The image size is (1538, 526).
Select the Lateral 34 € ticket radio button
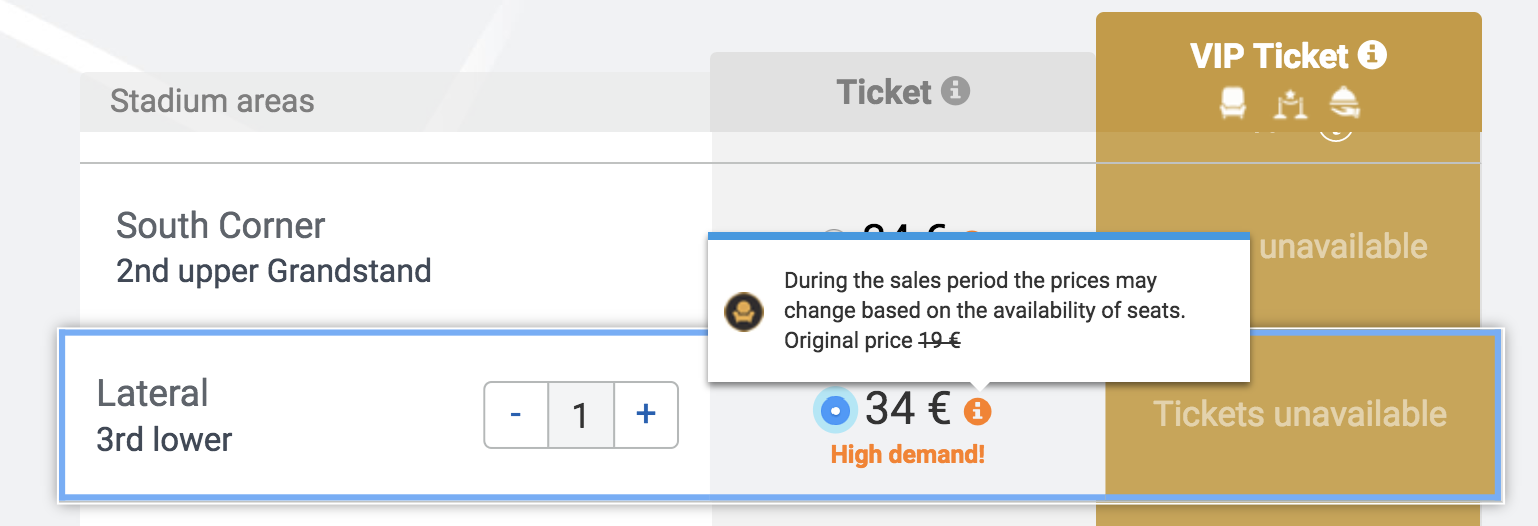point(836,410)
